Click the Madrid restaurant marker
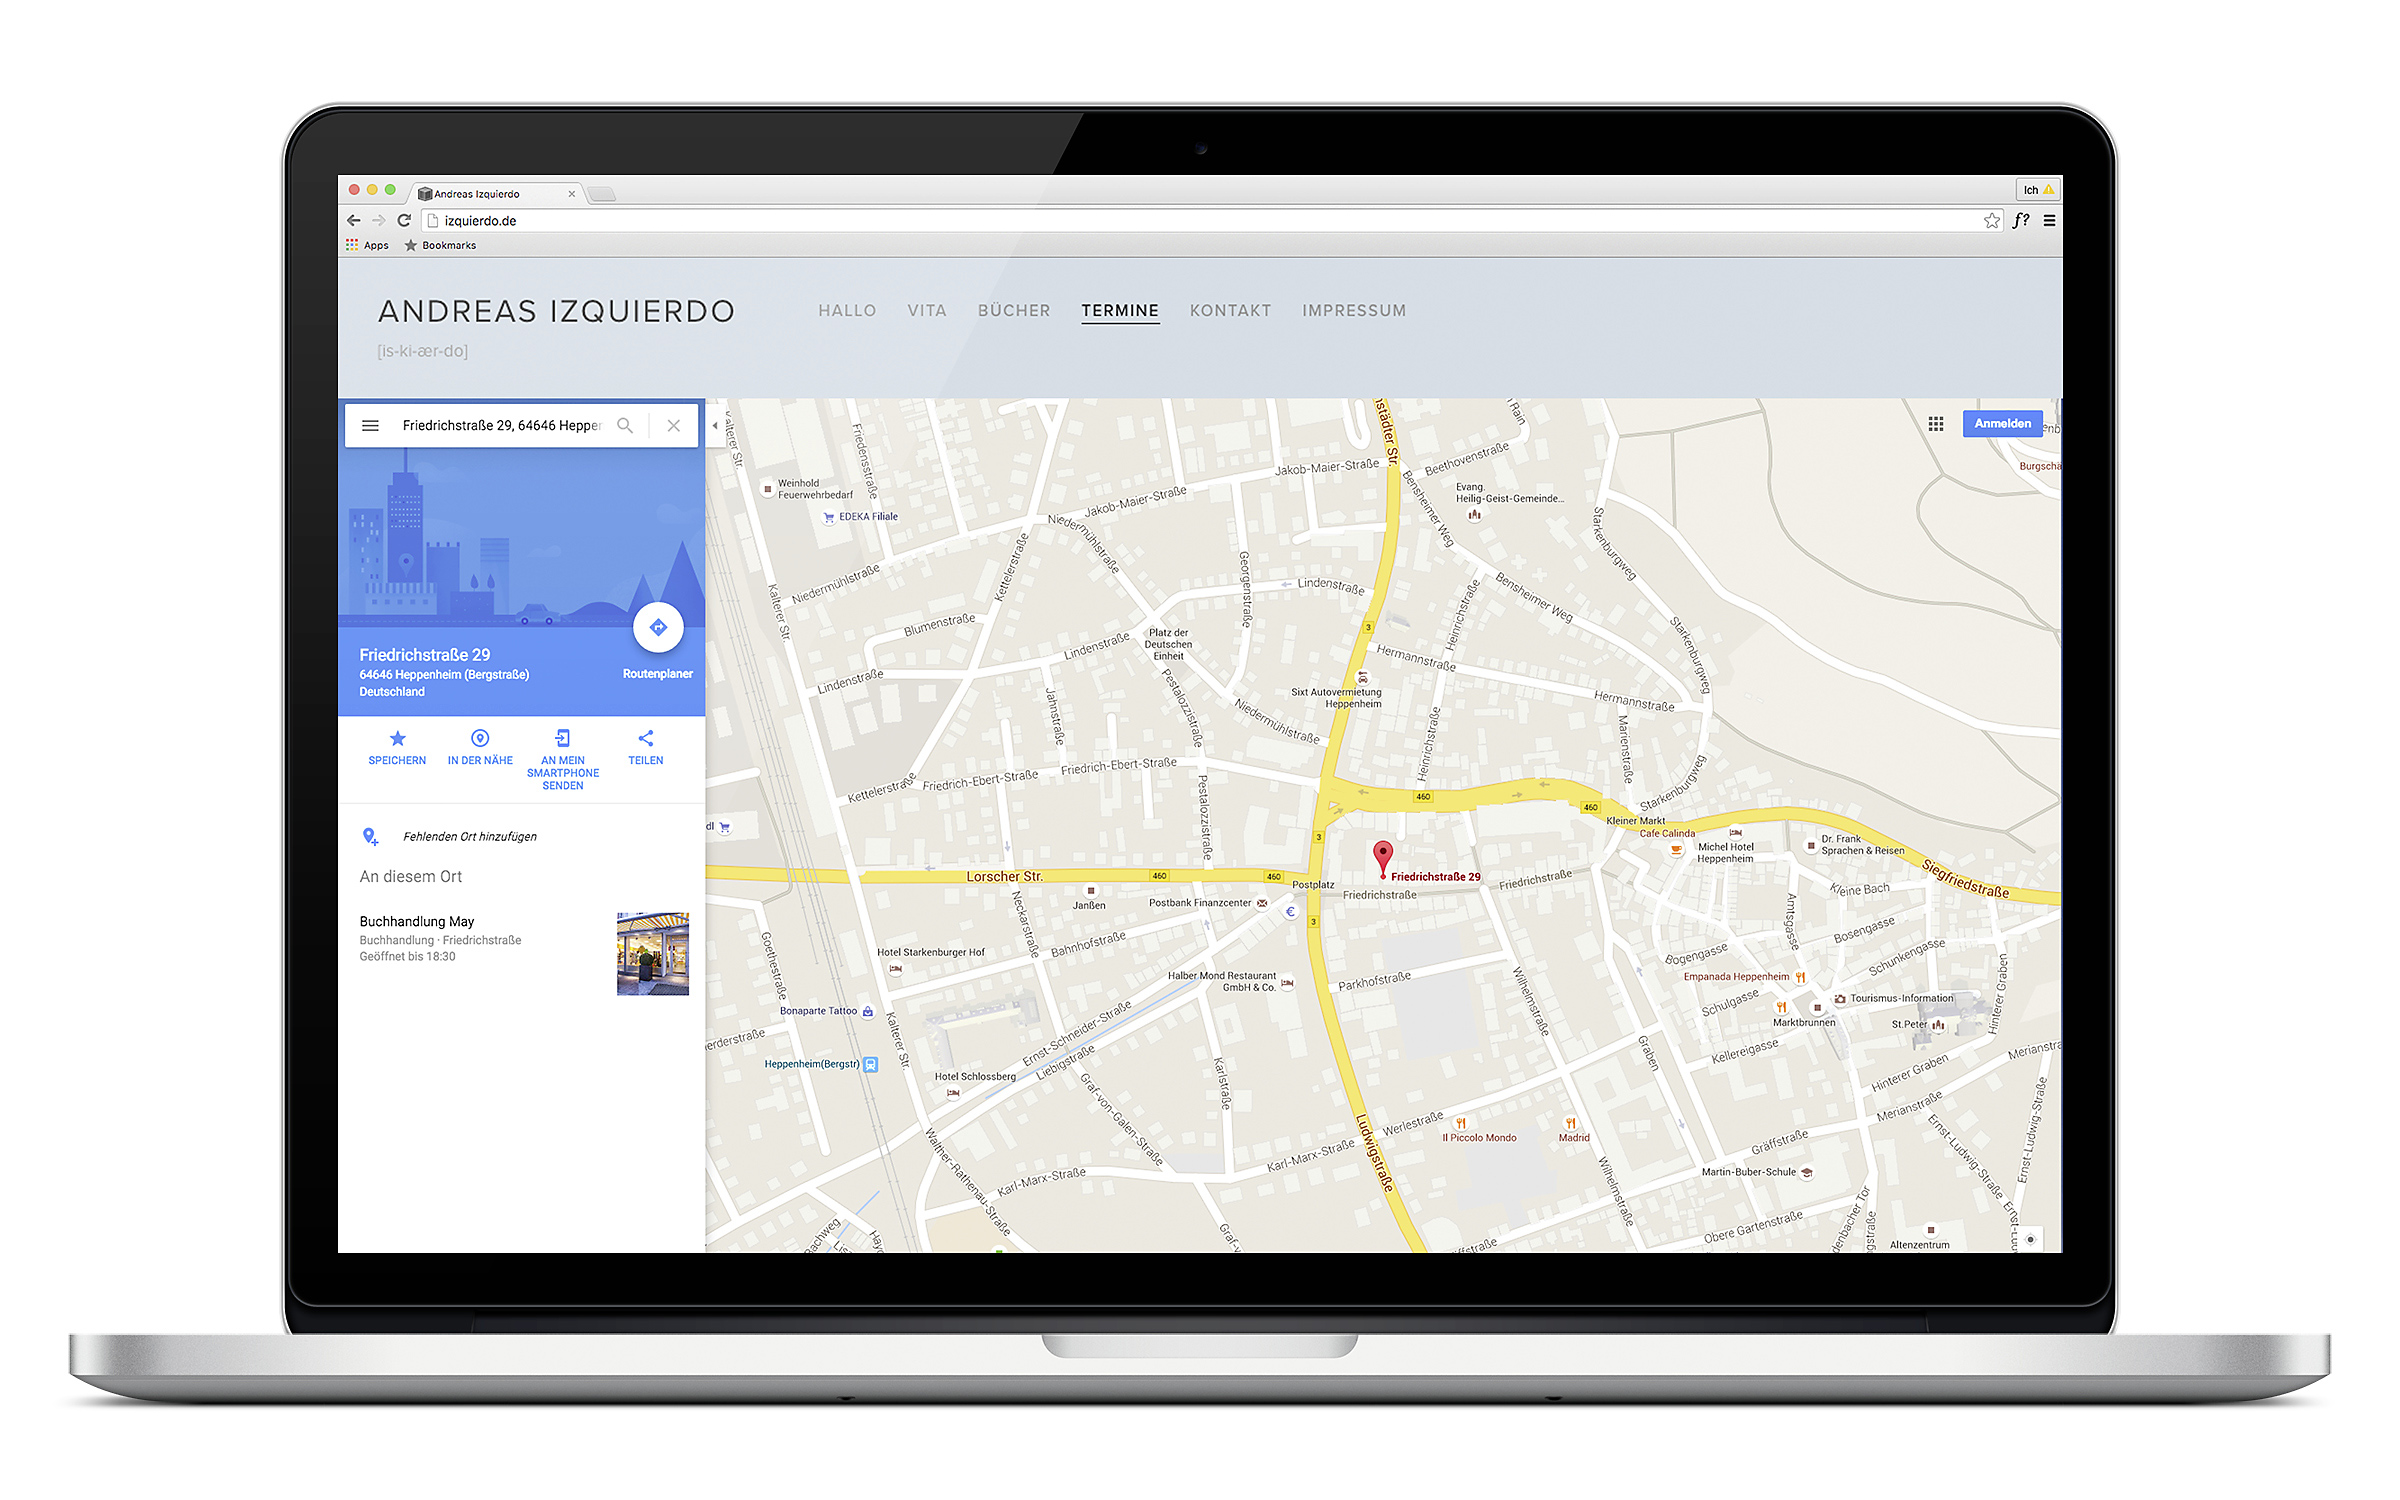This screenshot has height=1500, width=2400. click(x=1571, y=1124)
